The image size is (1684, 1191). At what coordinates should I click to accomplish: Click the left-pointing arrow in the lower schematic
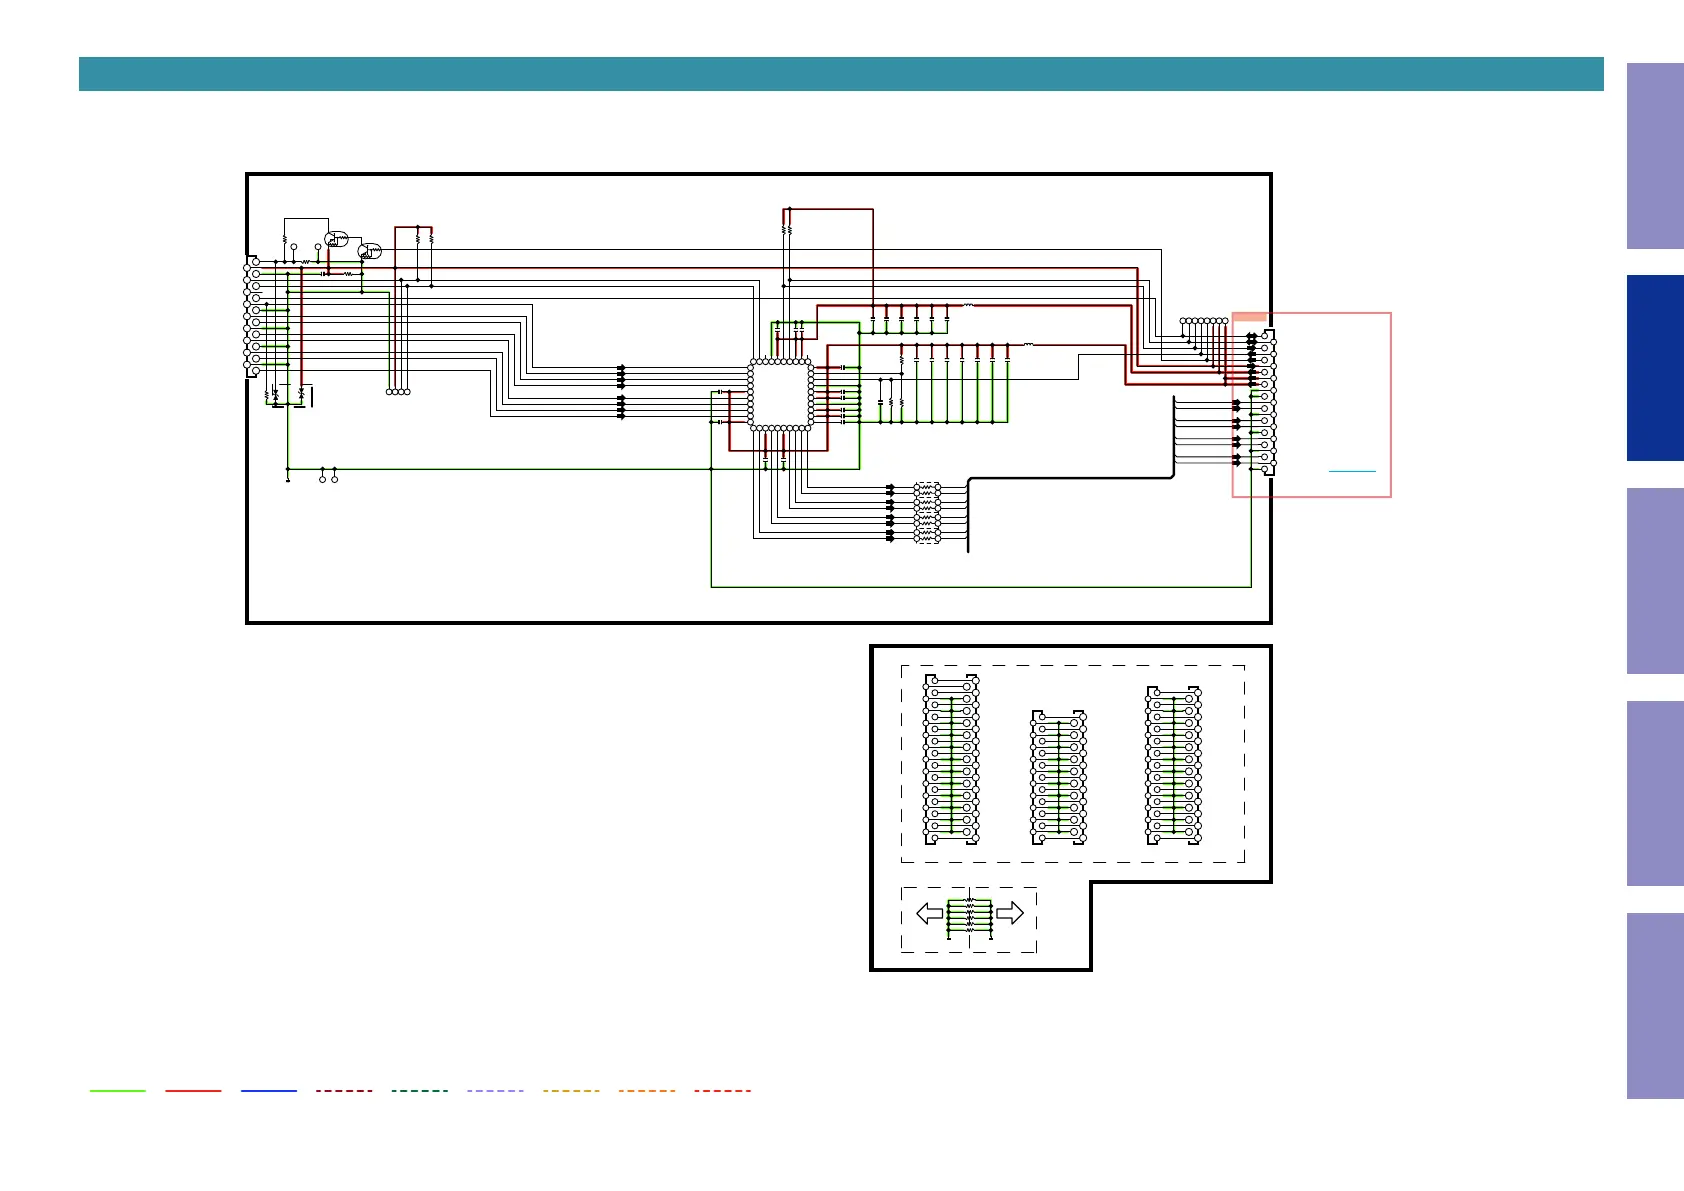pyautogui.click(x=929, y=913)
